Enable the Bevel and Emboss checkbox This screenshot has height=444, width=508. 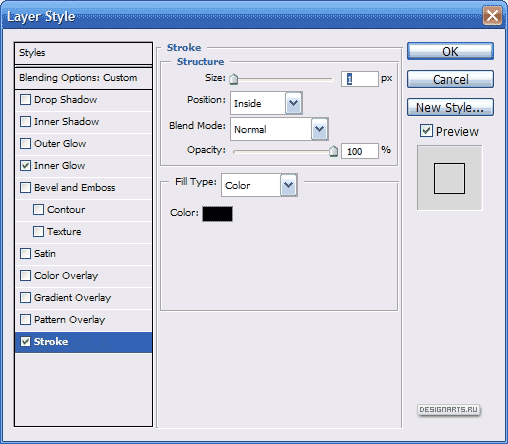pyautogui.click(x=25, y=187)
